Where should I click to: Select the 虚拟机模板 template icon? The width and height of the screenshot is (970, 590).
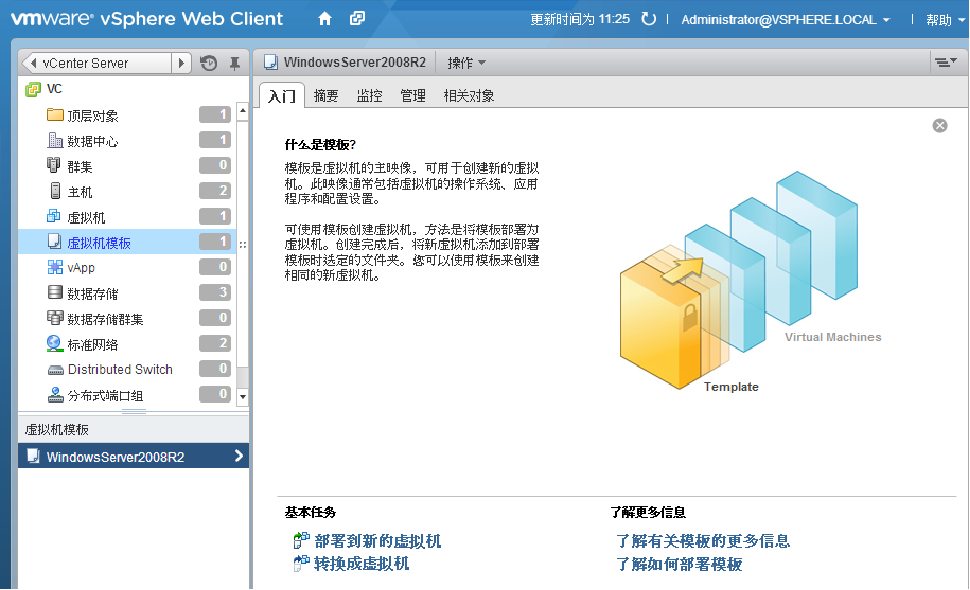(54, 241)
